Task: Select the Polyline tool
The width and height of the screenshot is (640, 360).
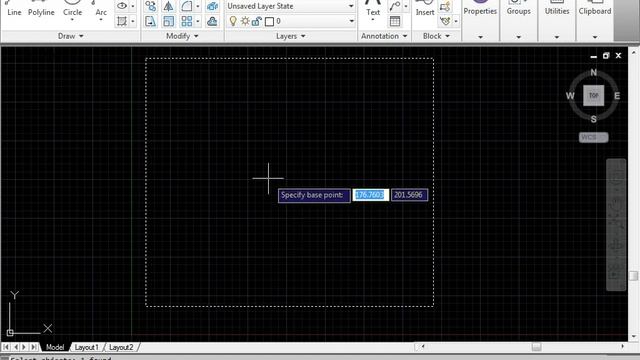Action: click(41, 9)
